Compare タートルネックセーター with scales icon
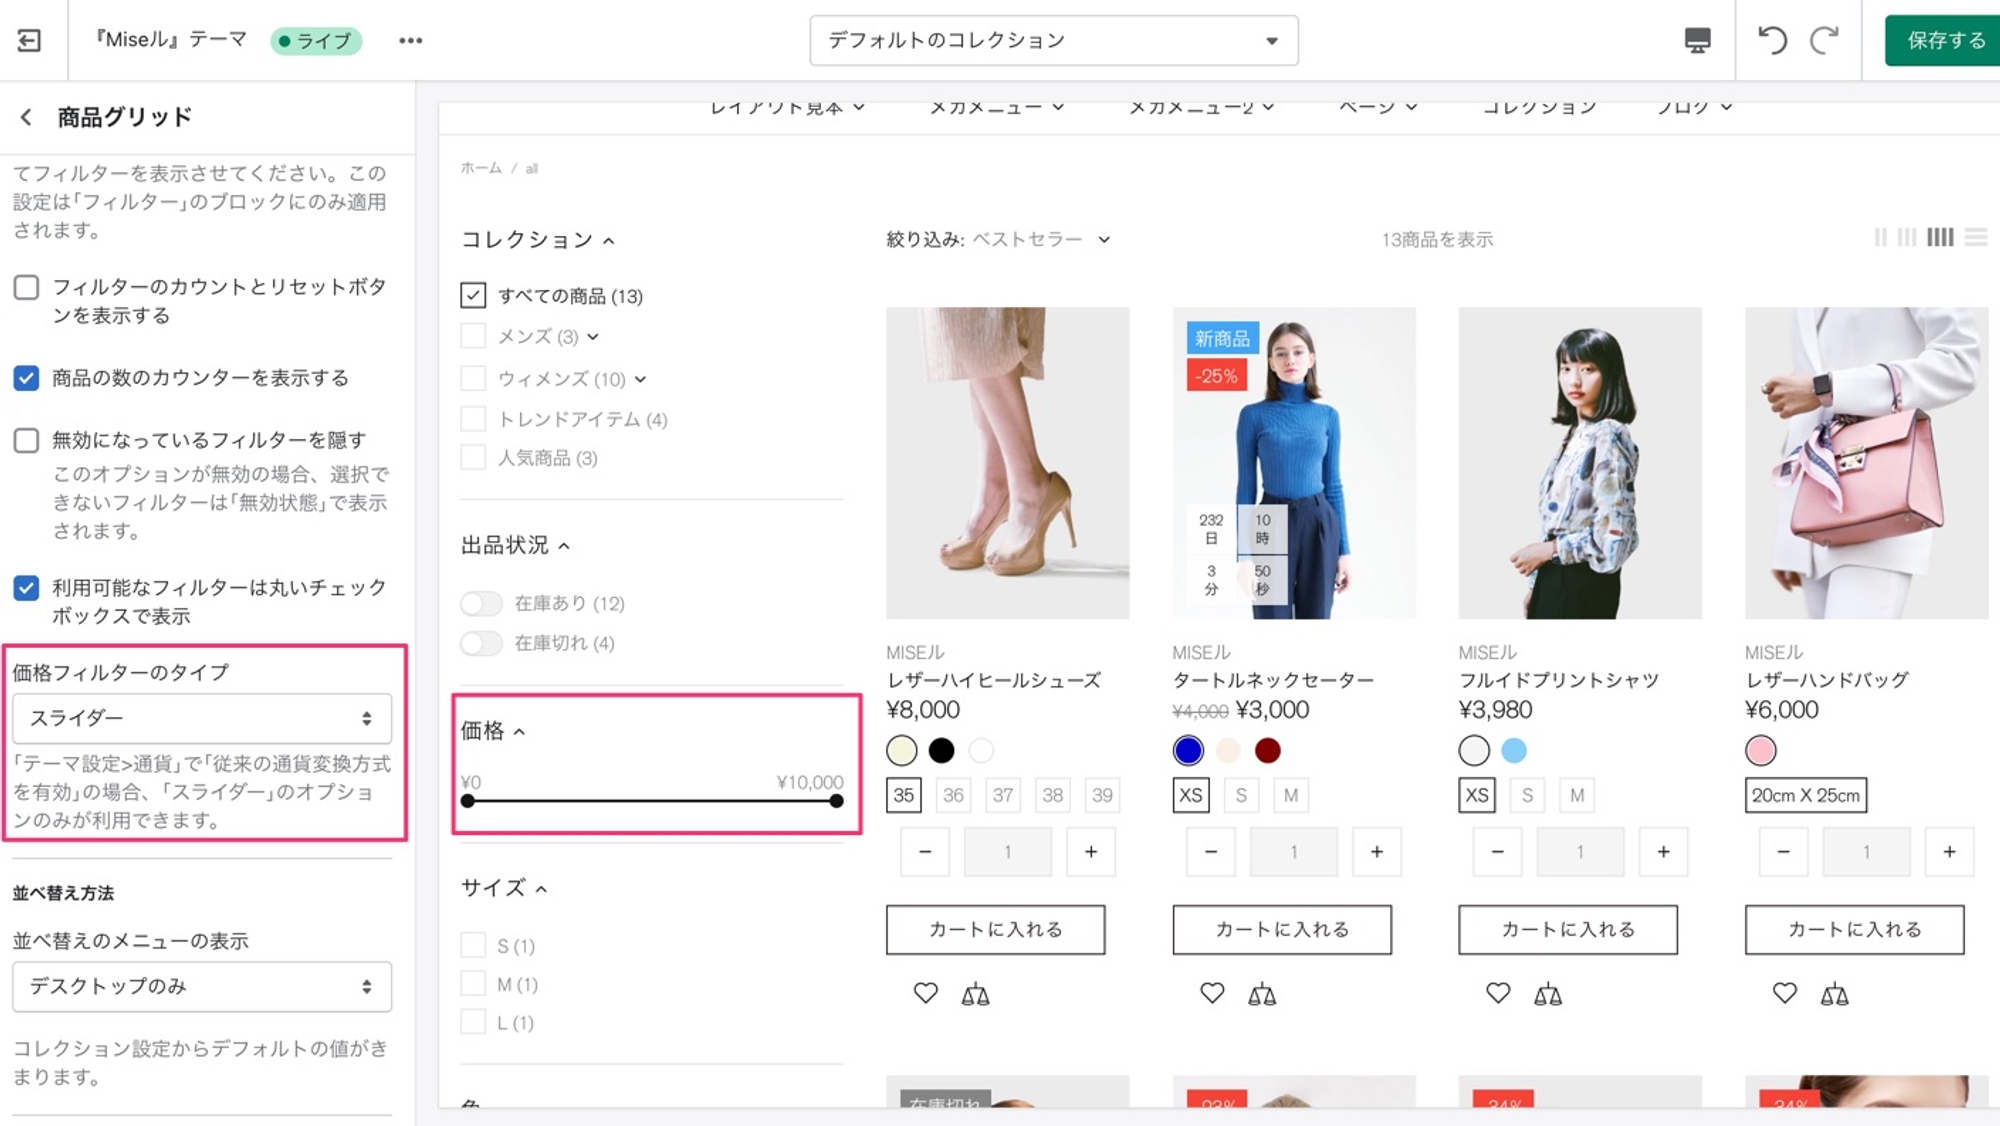 coord(1262,994)
